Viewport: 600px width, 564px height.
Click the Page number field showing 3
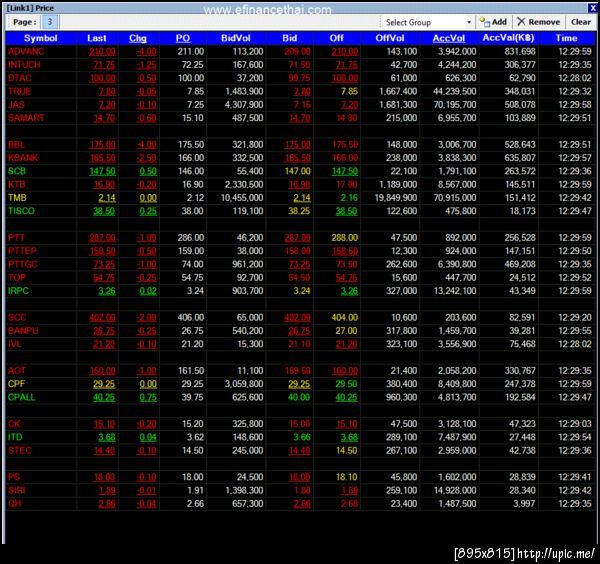click(x=50, y=22)
